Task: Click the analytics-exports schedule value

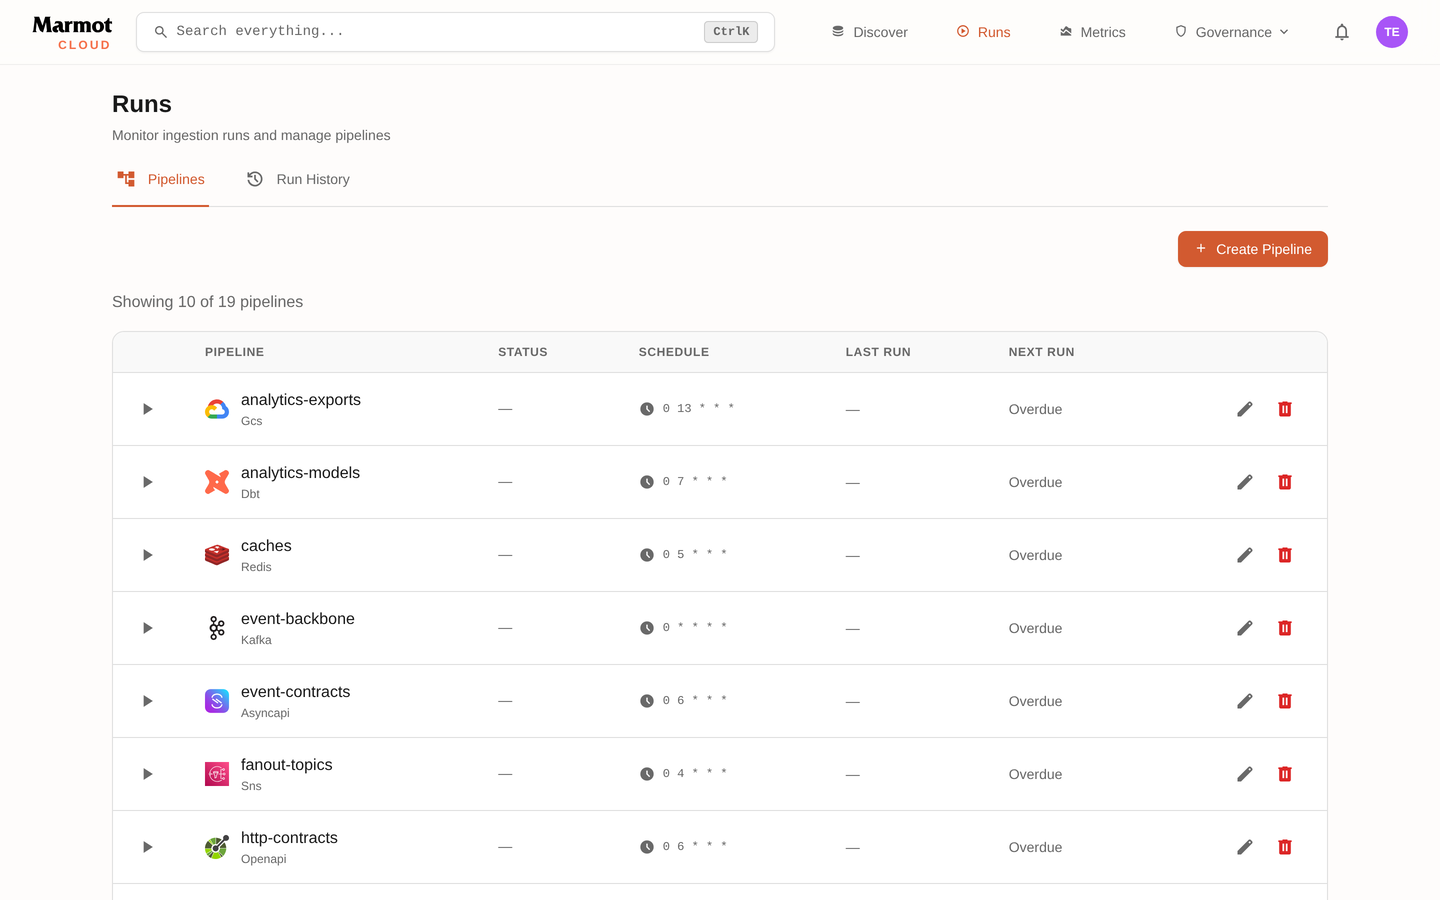Action: point(698,408)
